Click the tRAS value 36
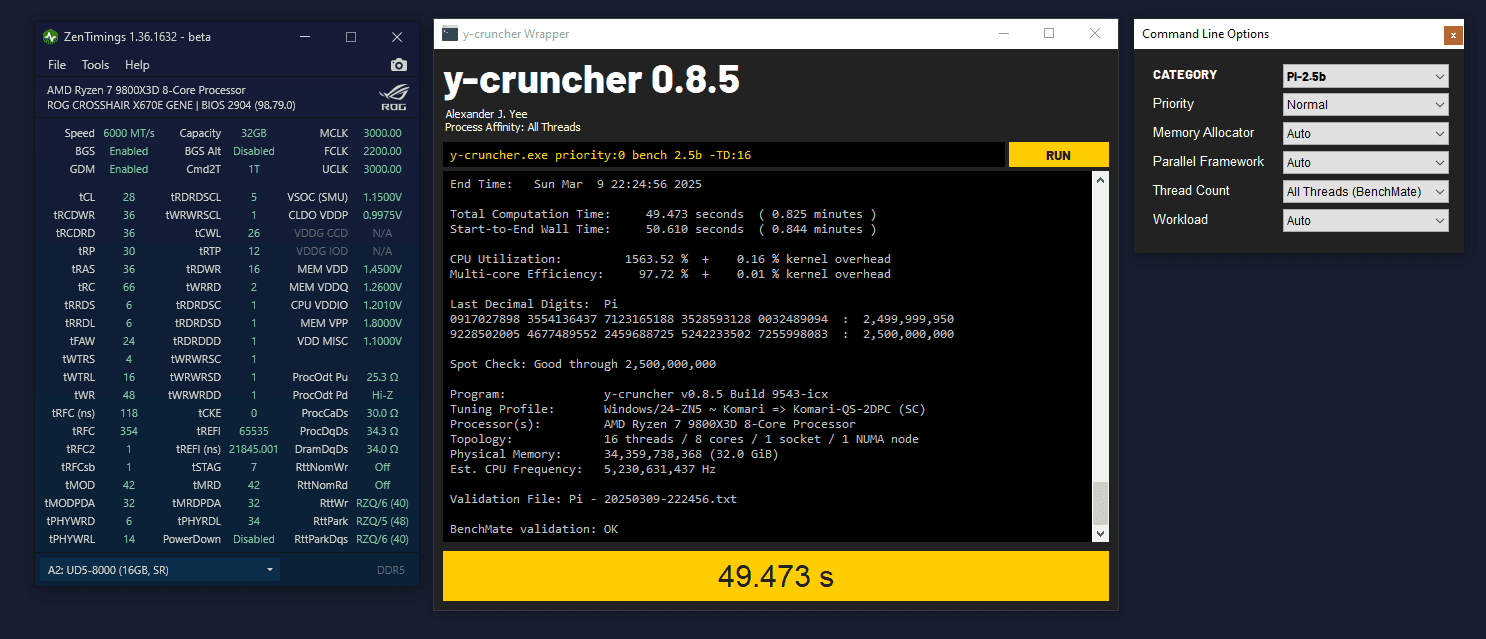 [128, 269]
